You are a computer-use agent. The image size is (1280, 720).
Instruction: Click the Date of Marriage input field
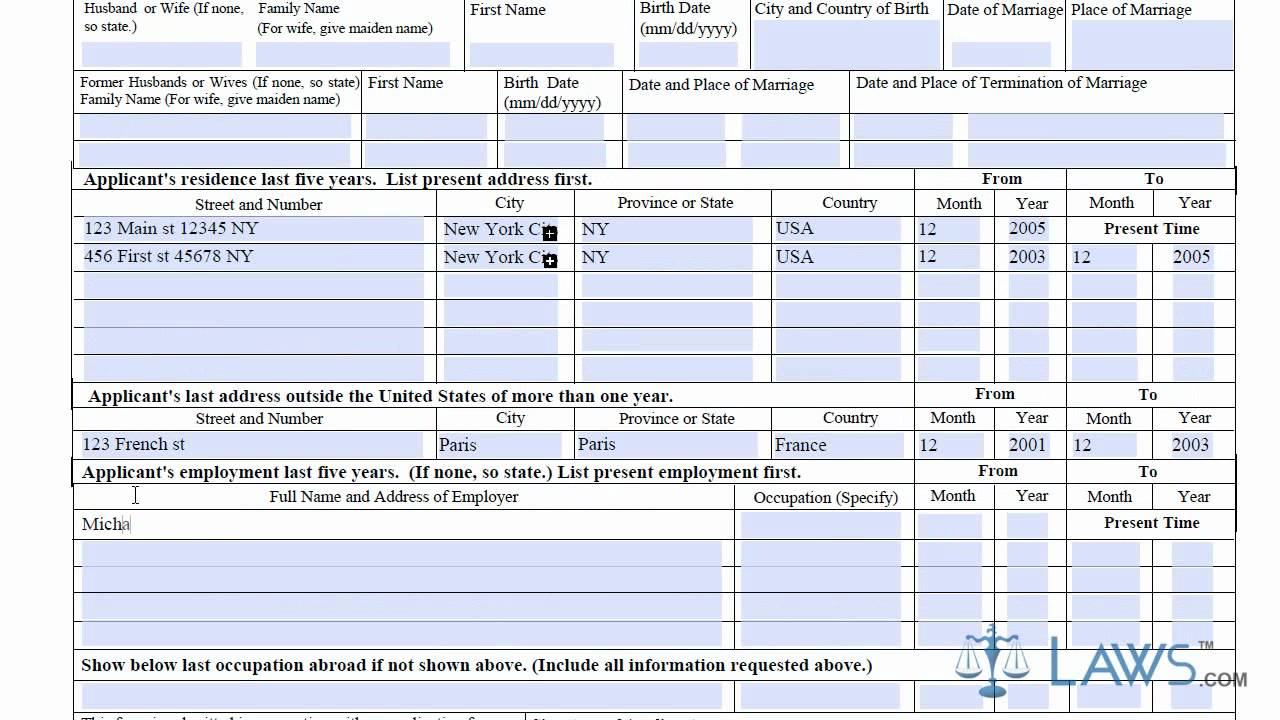[x=1001, y=54]
